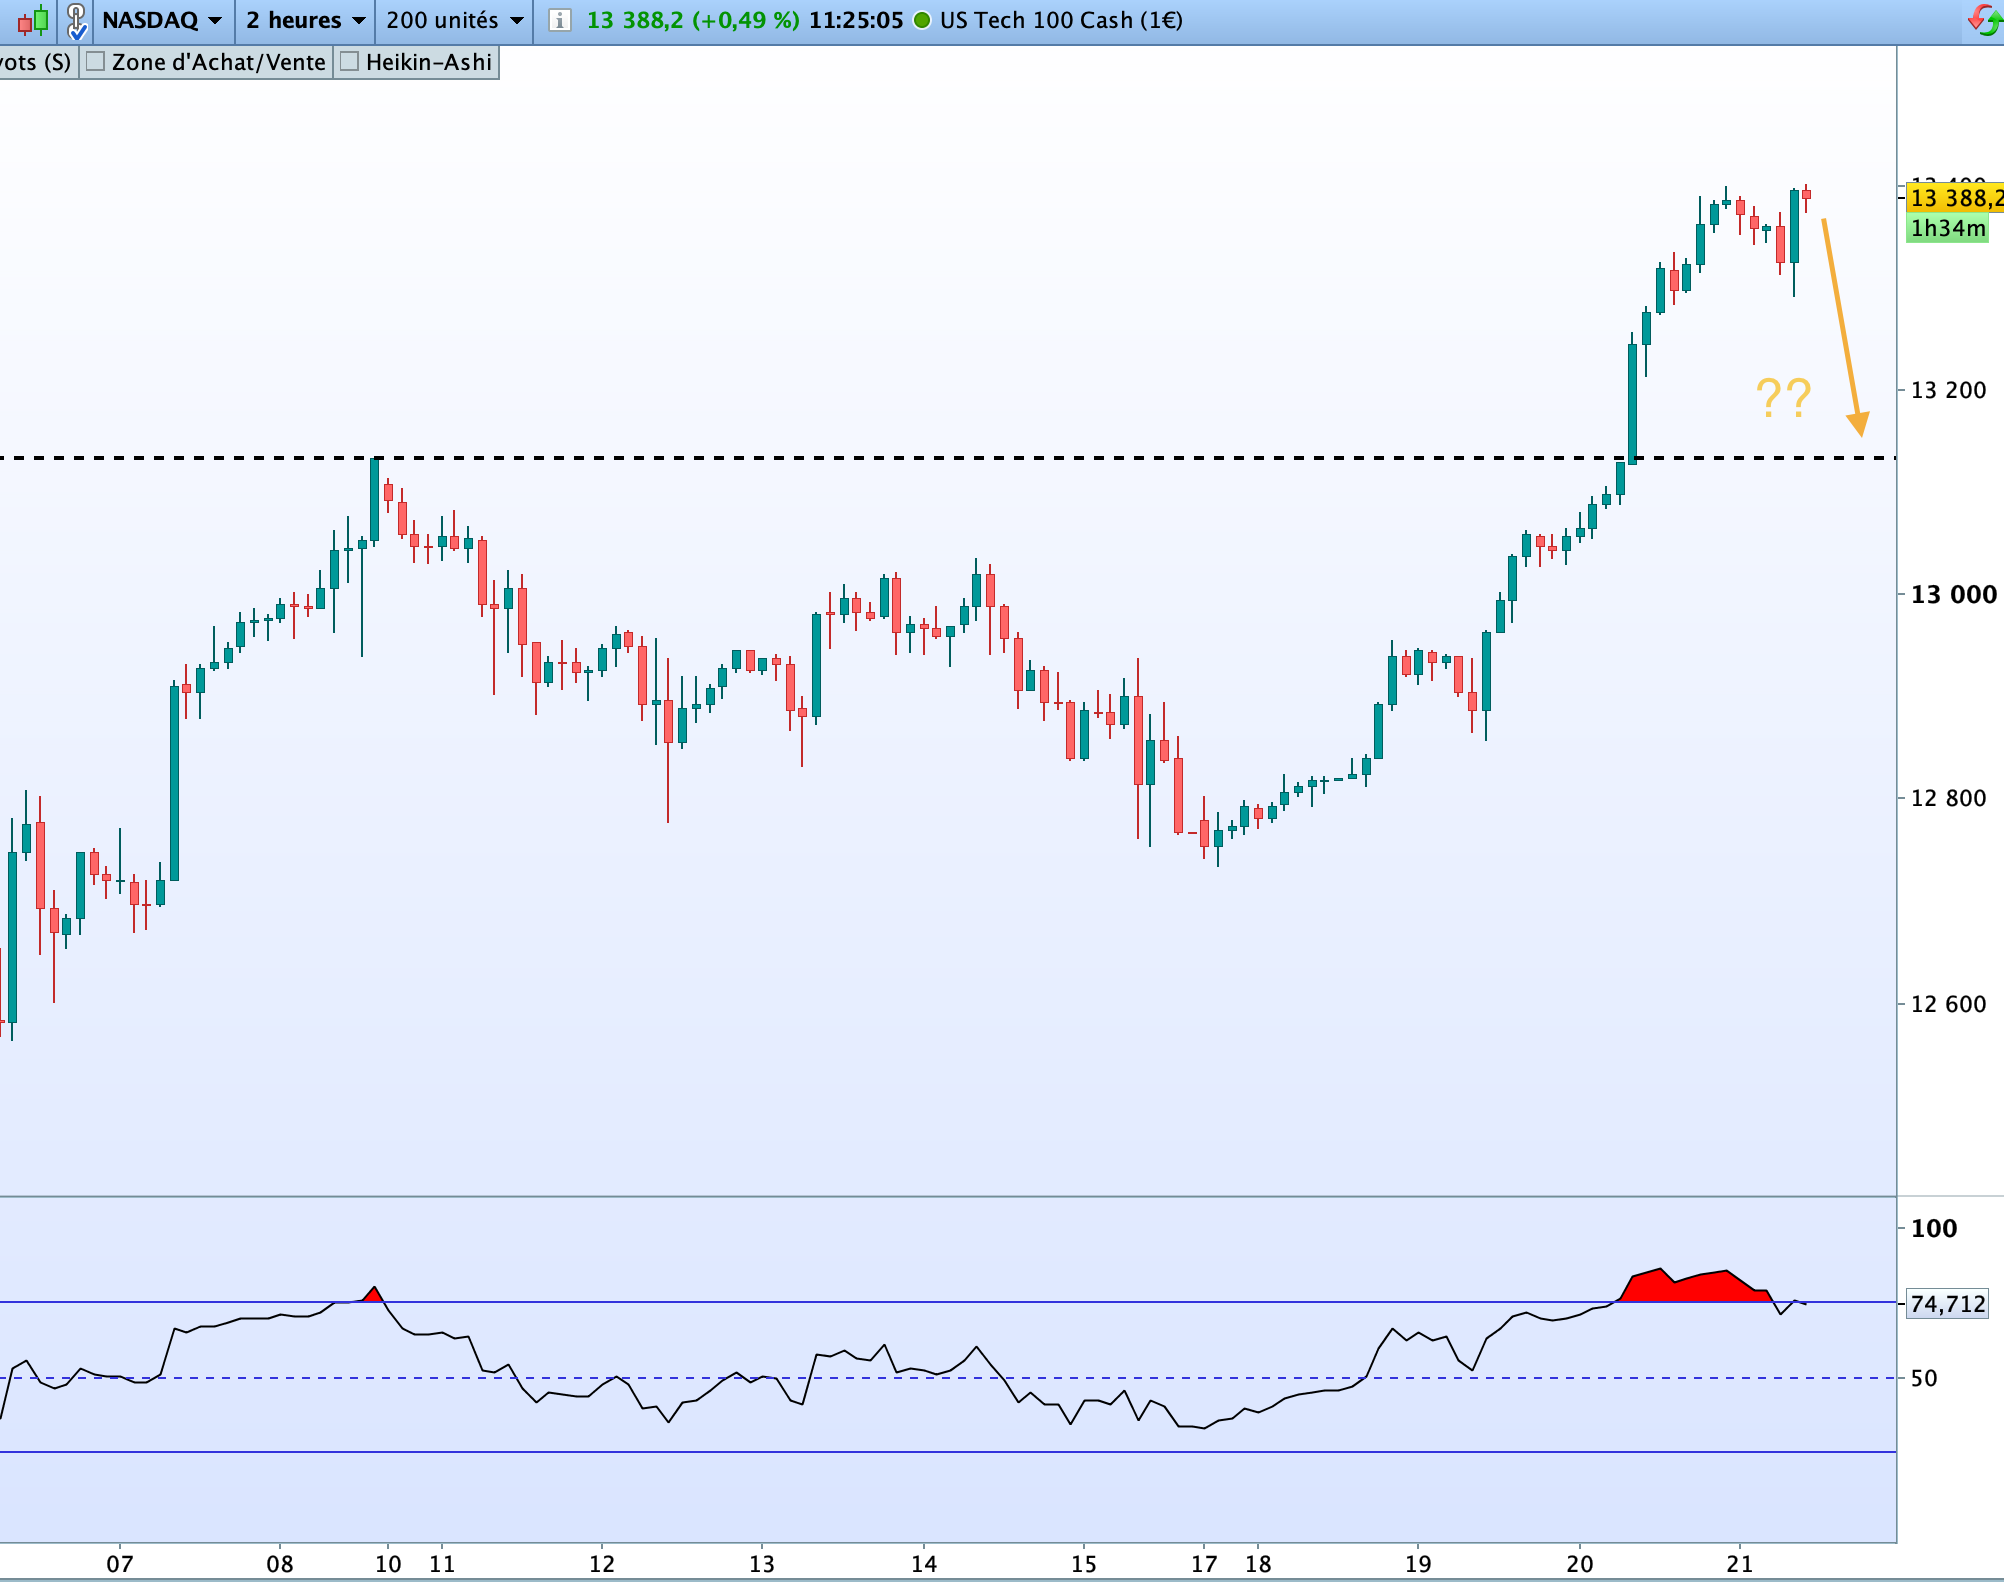
Task: Toggle the Heikin-Ashi checkbox
Action: (x=350, y=62)
